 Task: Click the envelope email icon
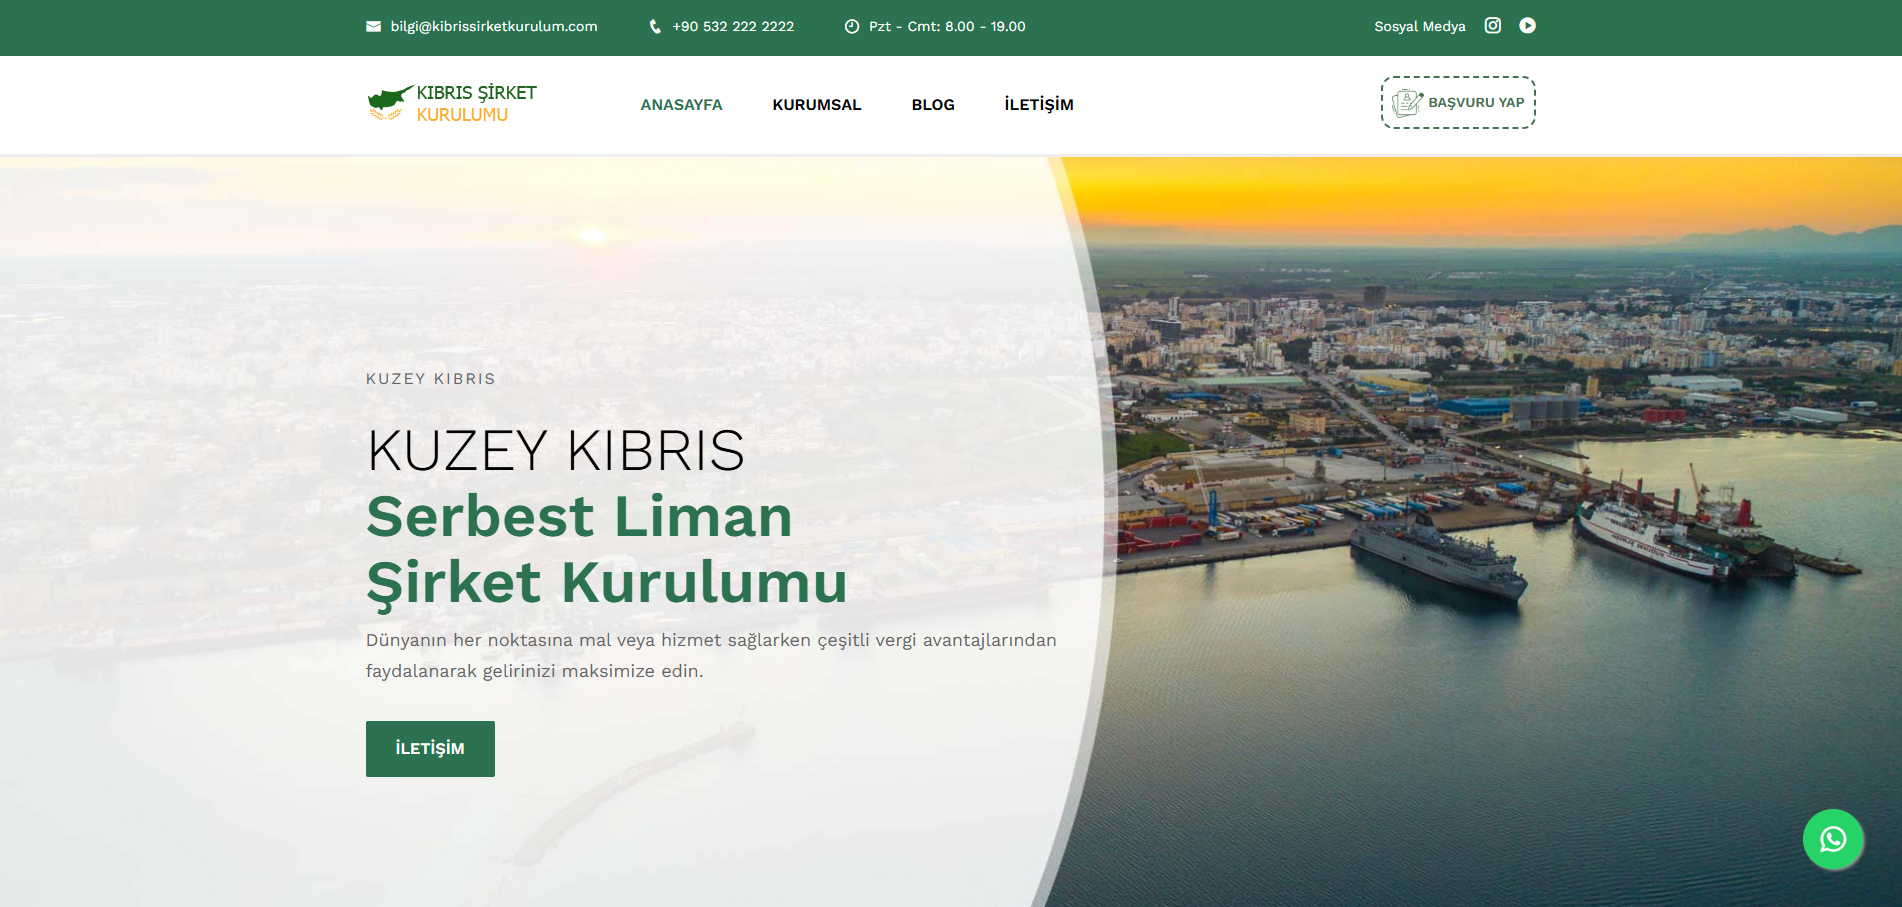pyautogui.click(x=373, y=27)
